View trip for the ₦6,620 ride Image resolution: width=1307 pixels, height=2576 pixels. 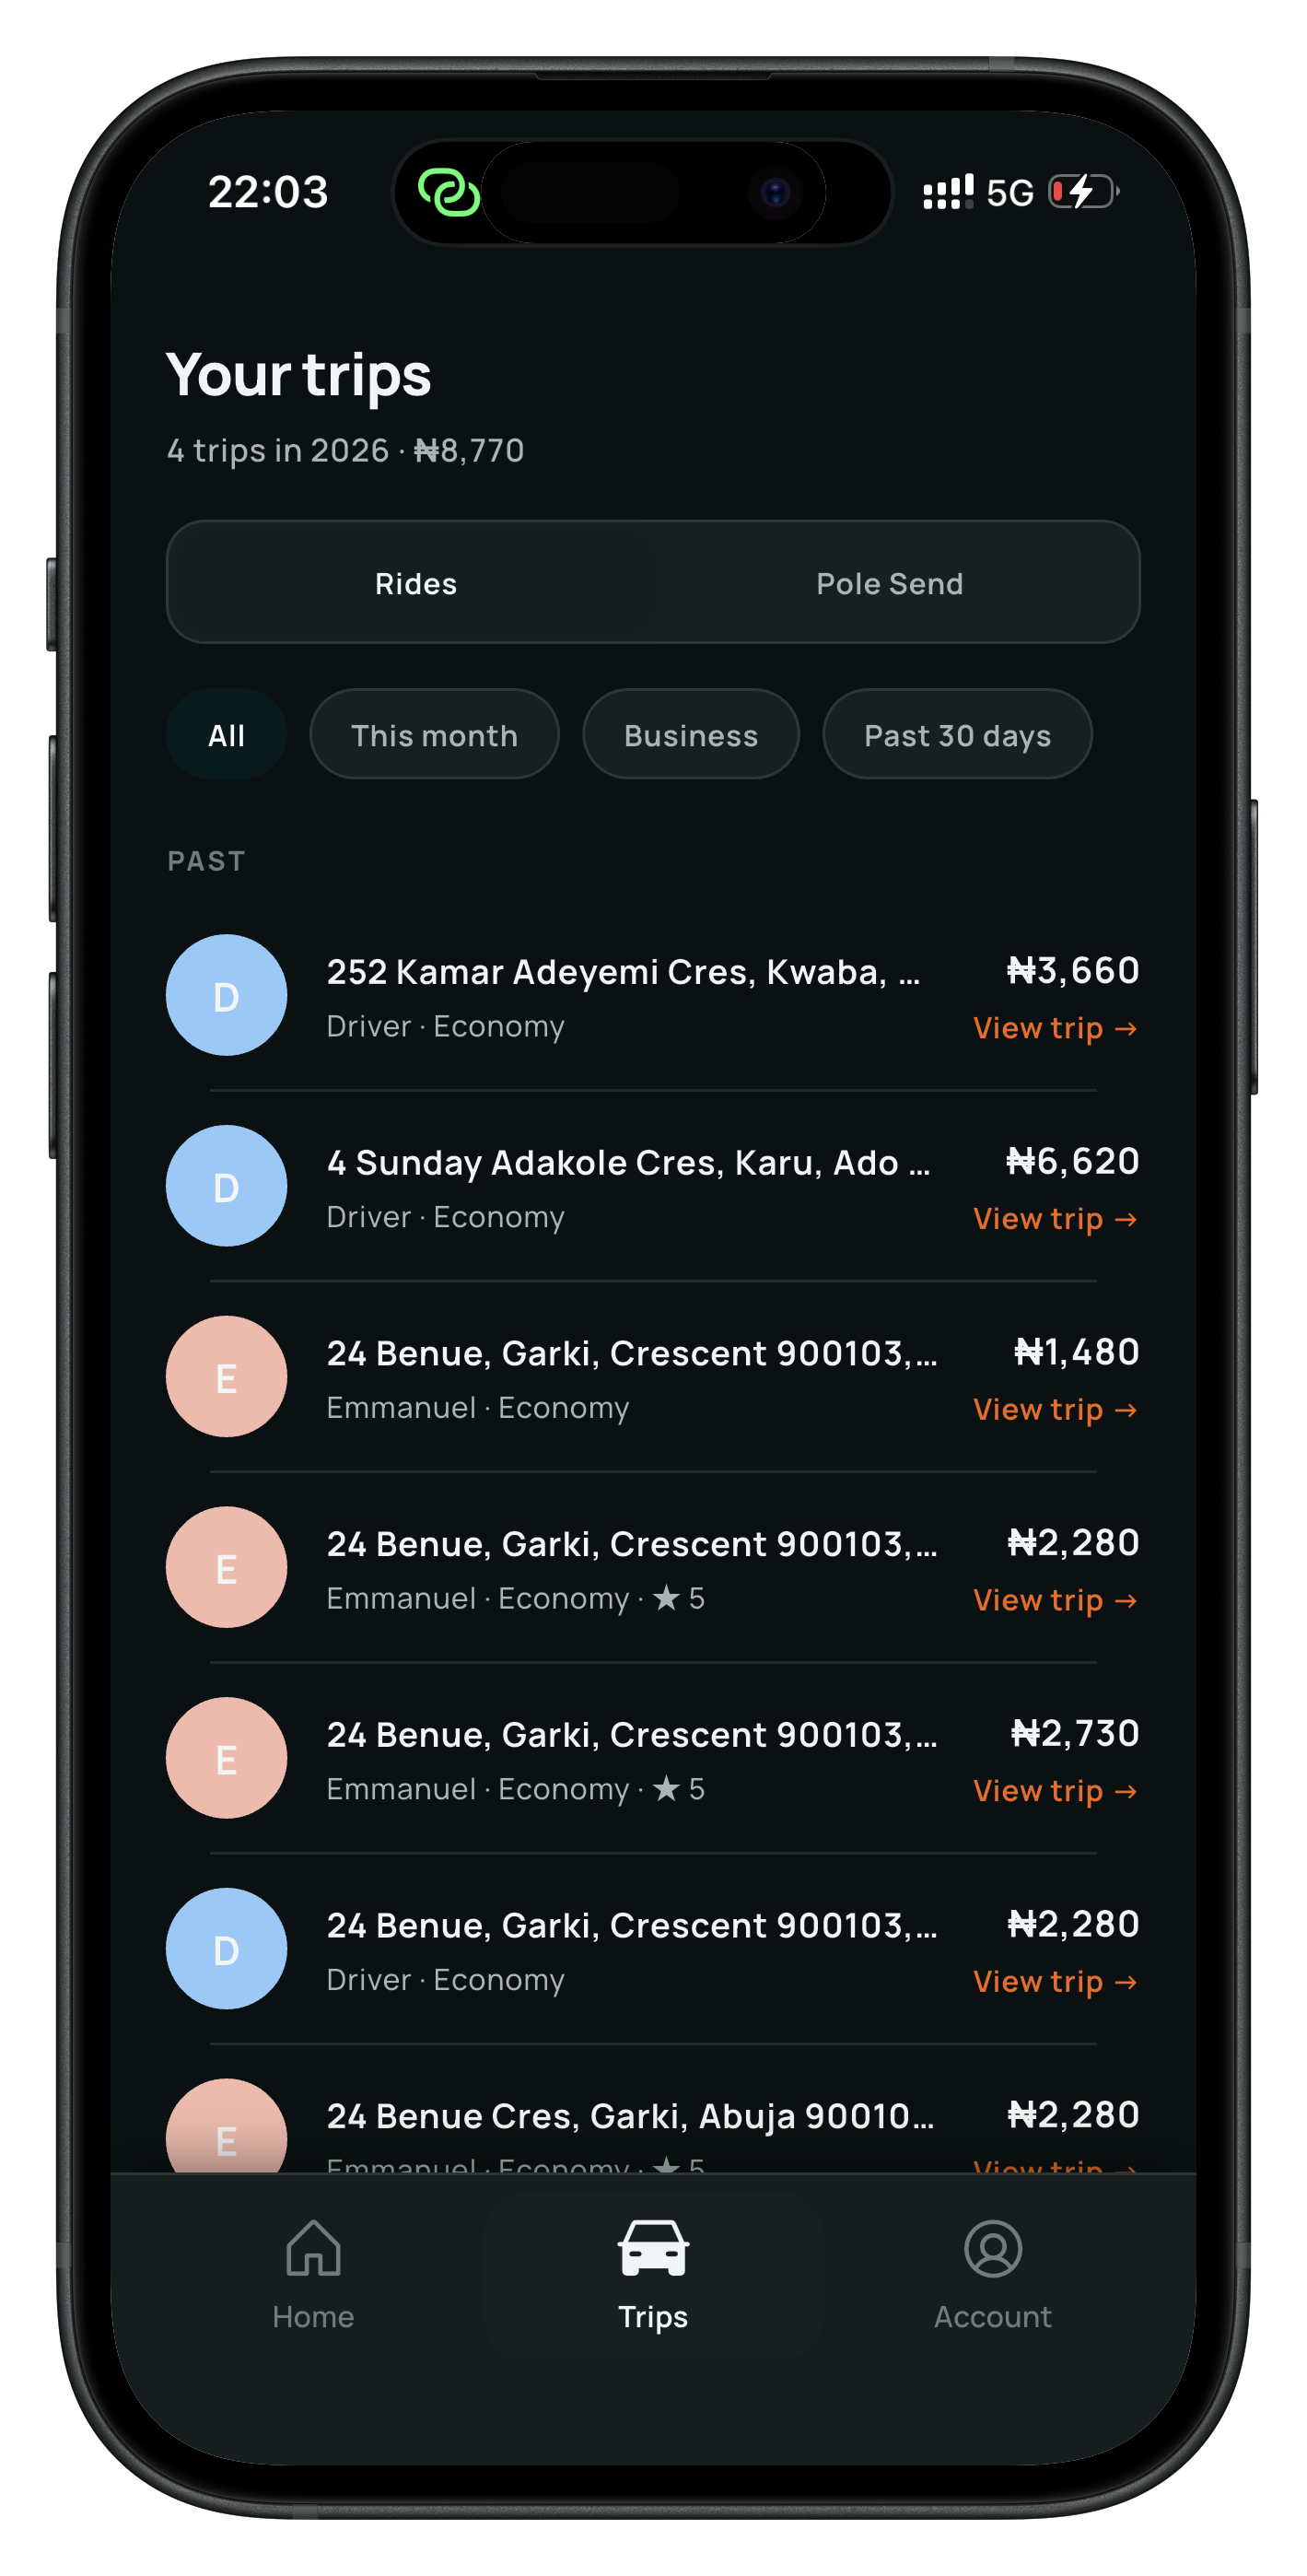(x=1055, y=1219)
